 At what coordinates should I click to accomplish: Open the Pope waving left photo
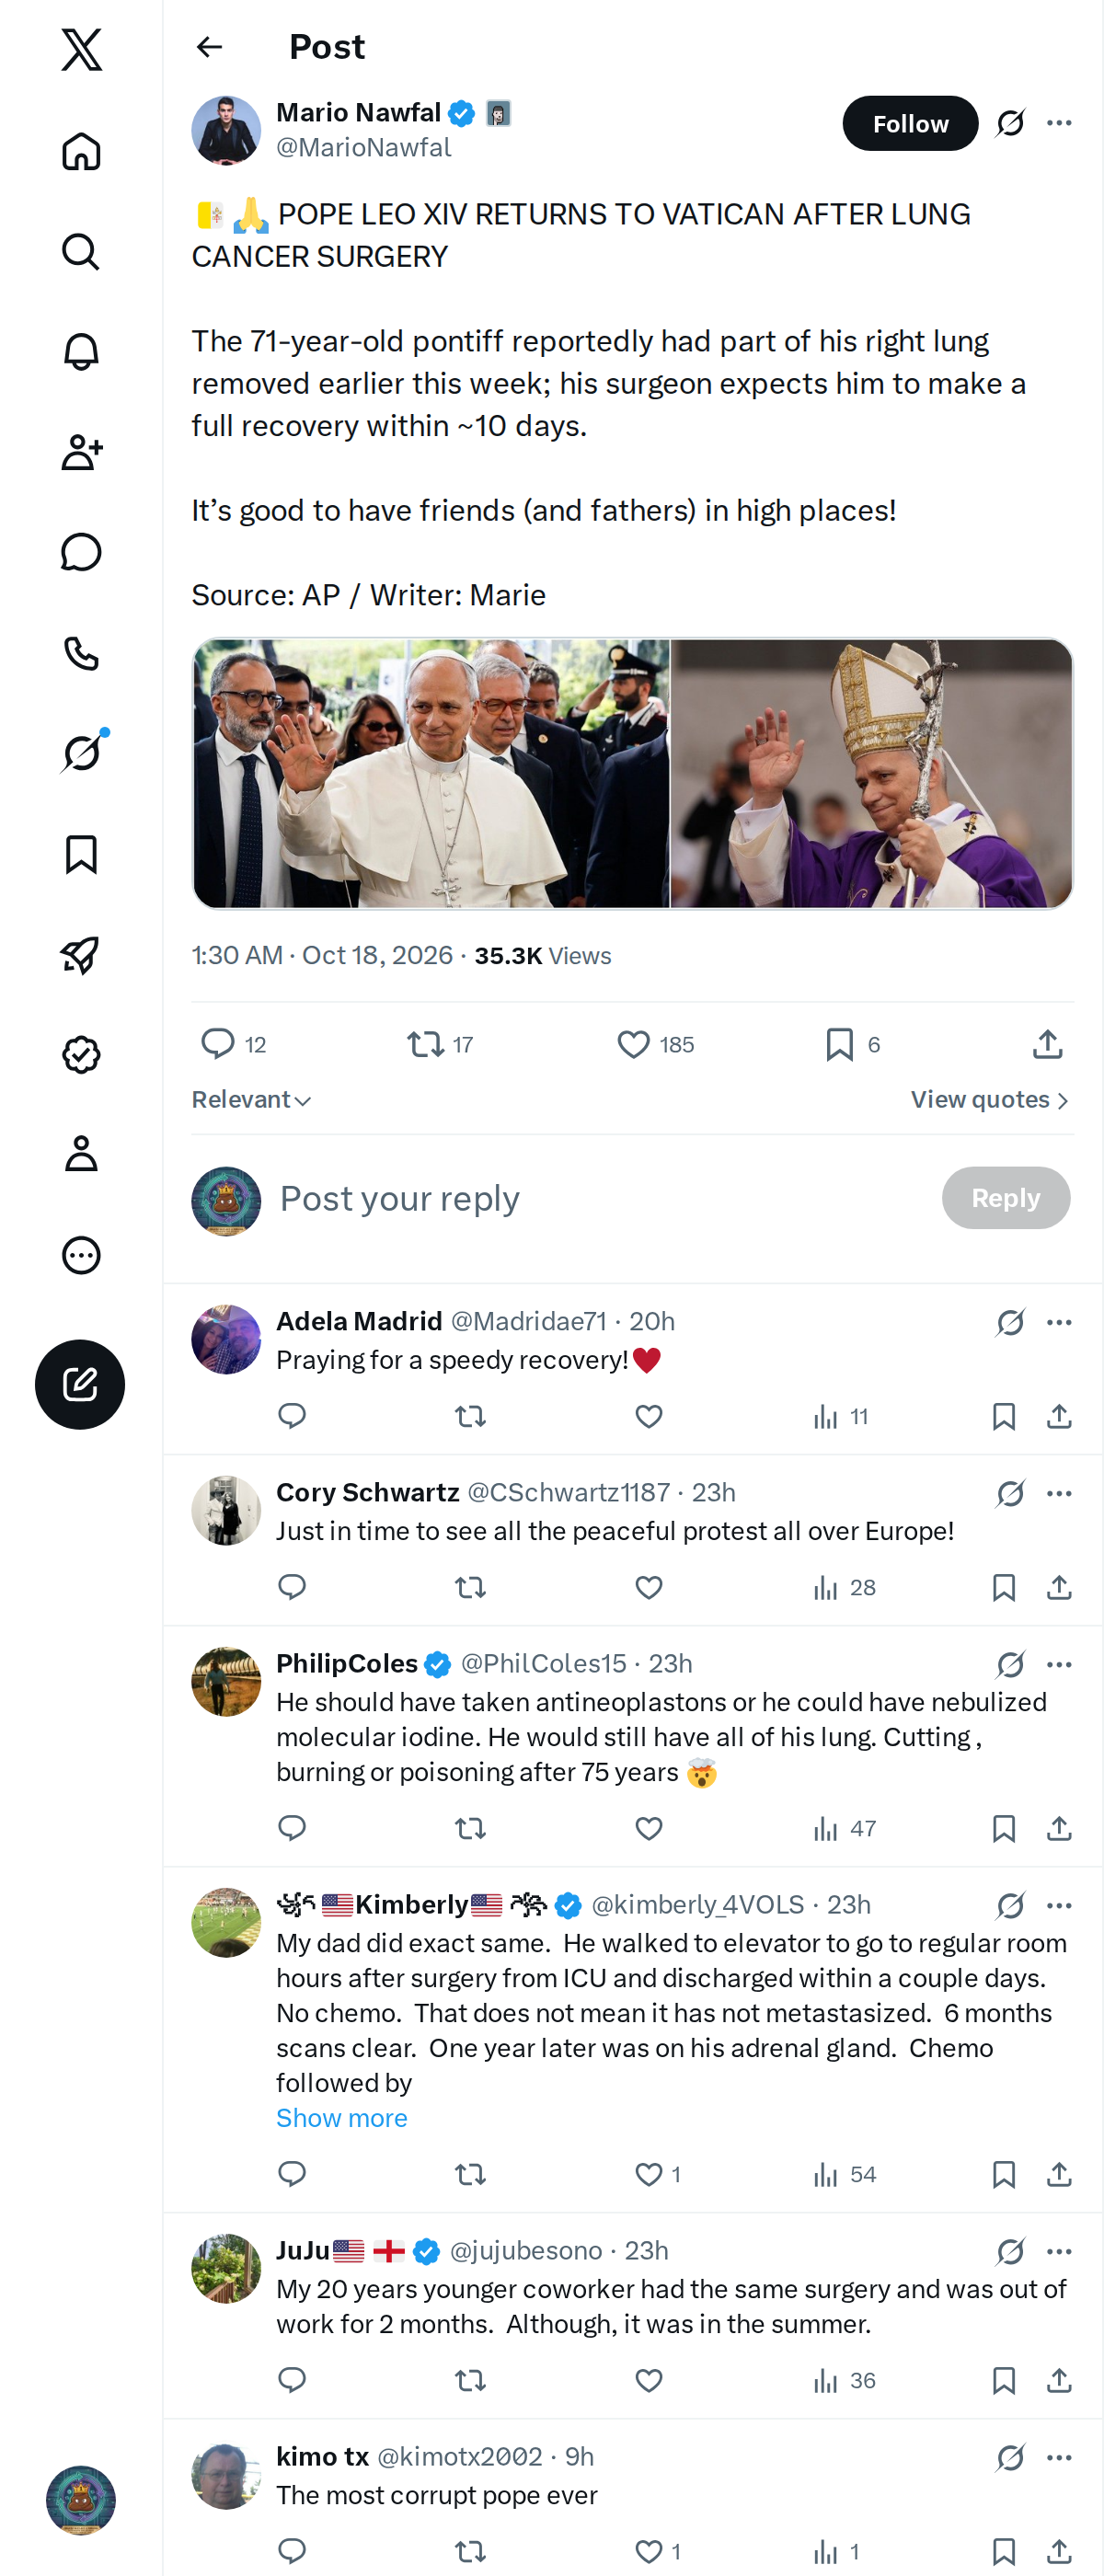pos(431,774)
